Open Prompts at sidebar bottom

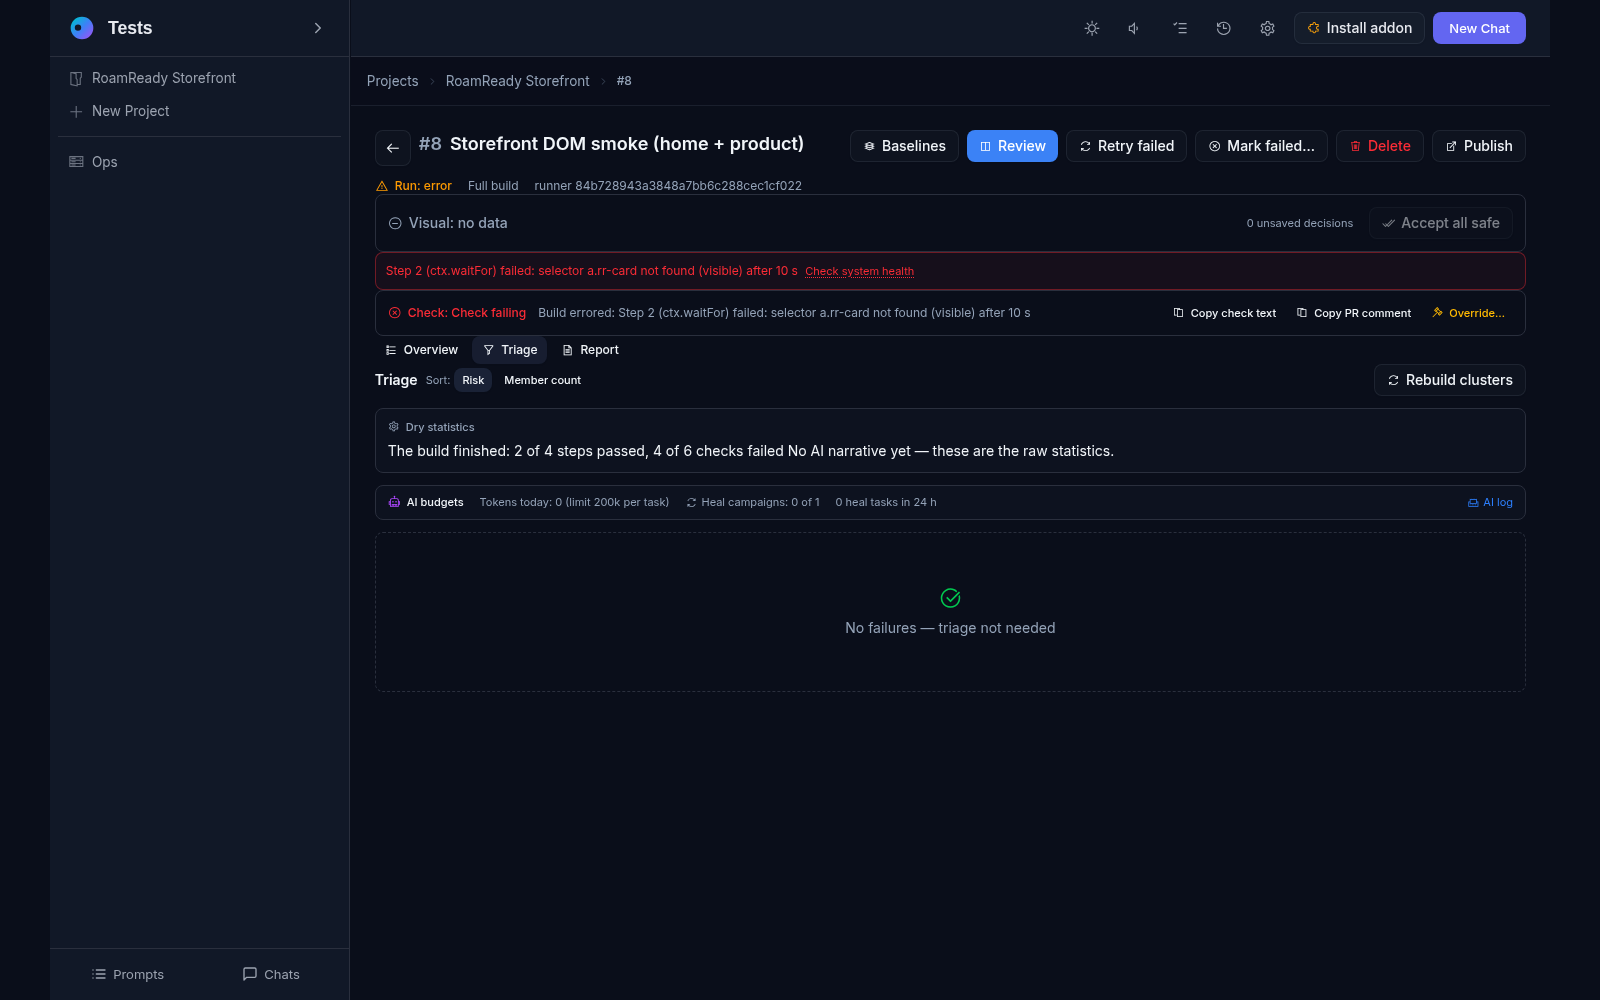tap(127, 974)
